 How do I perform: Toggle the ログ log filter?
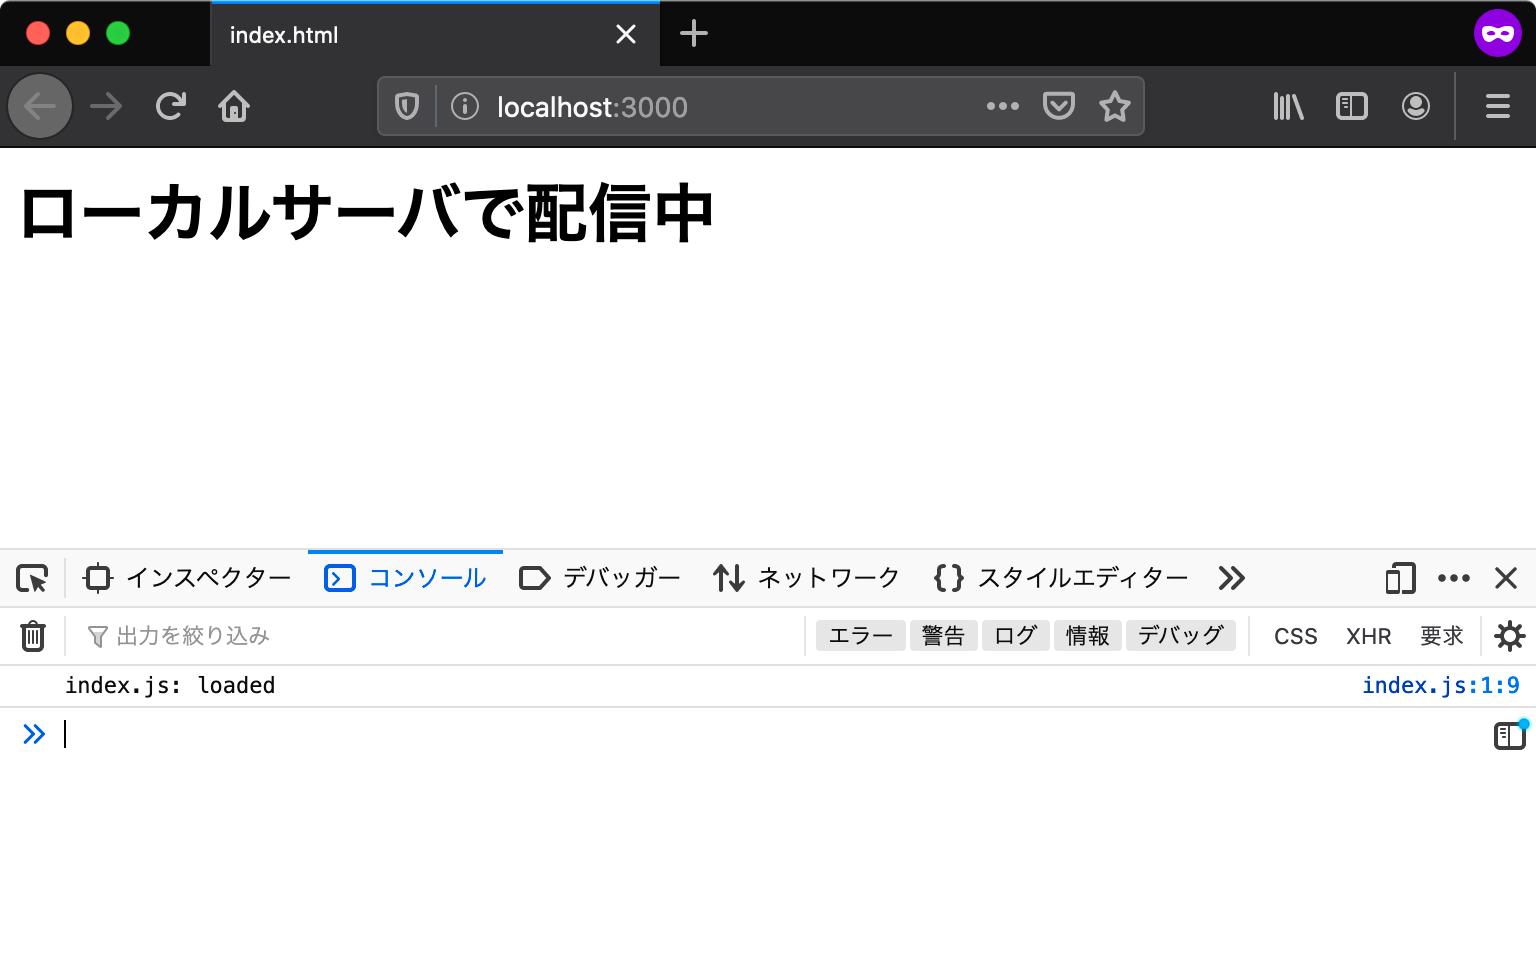coord(1015,635)
